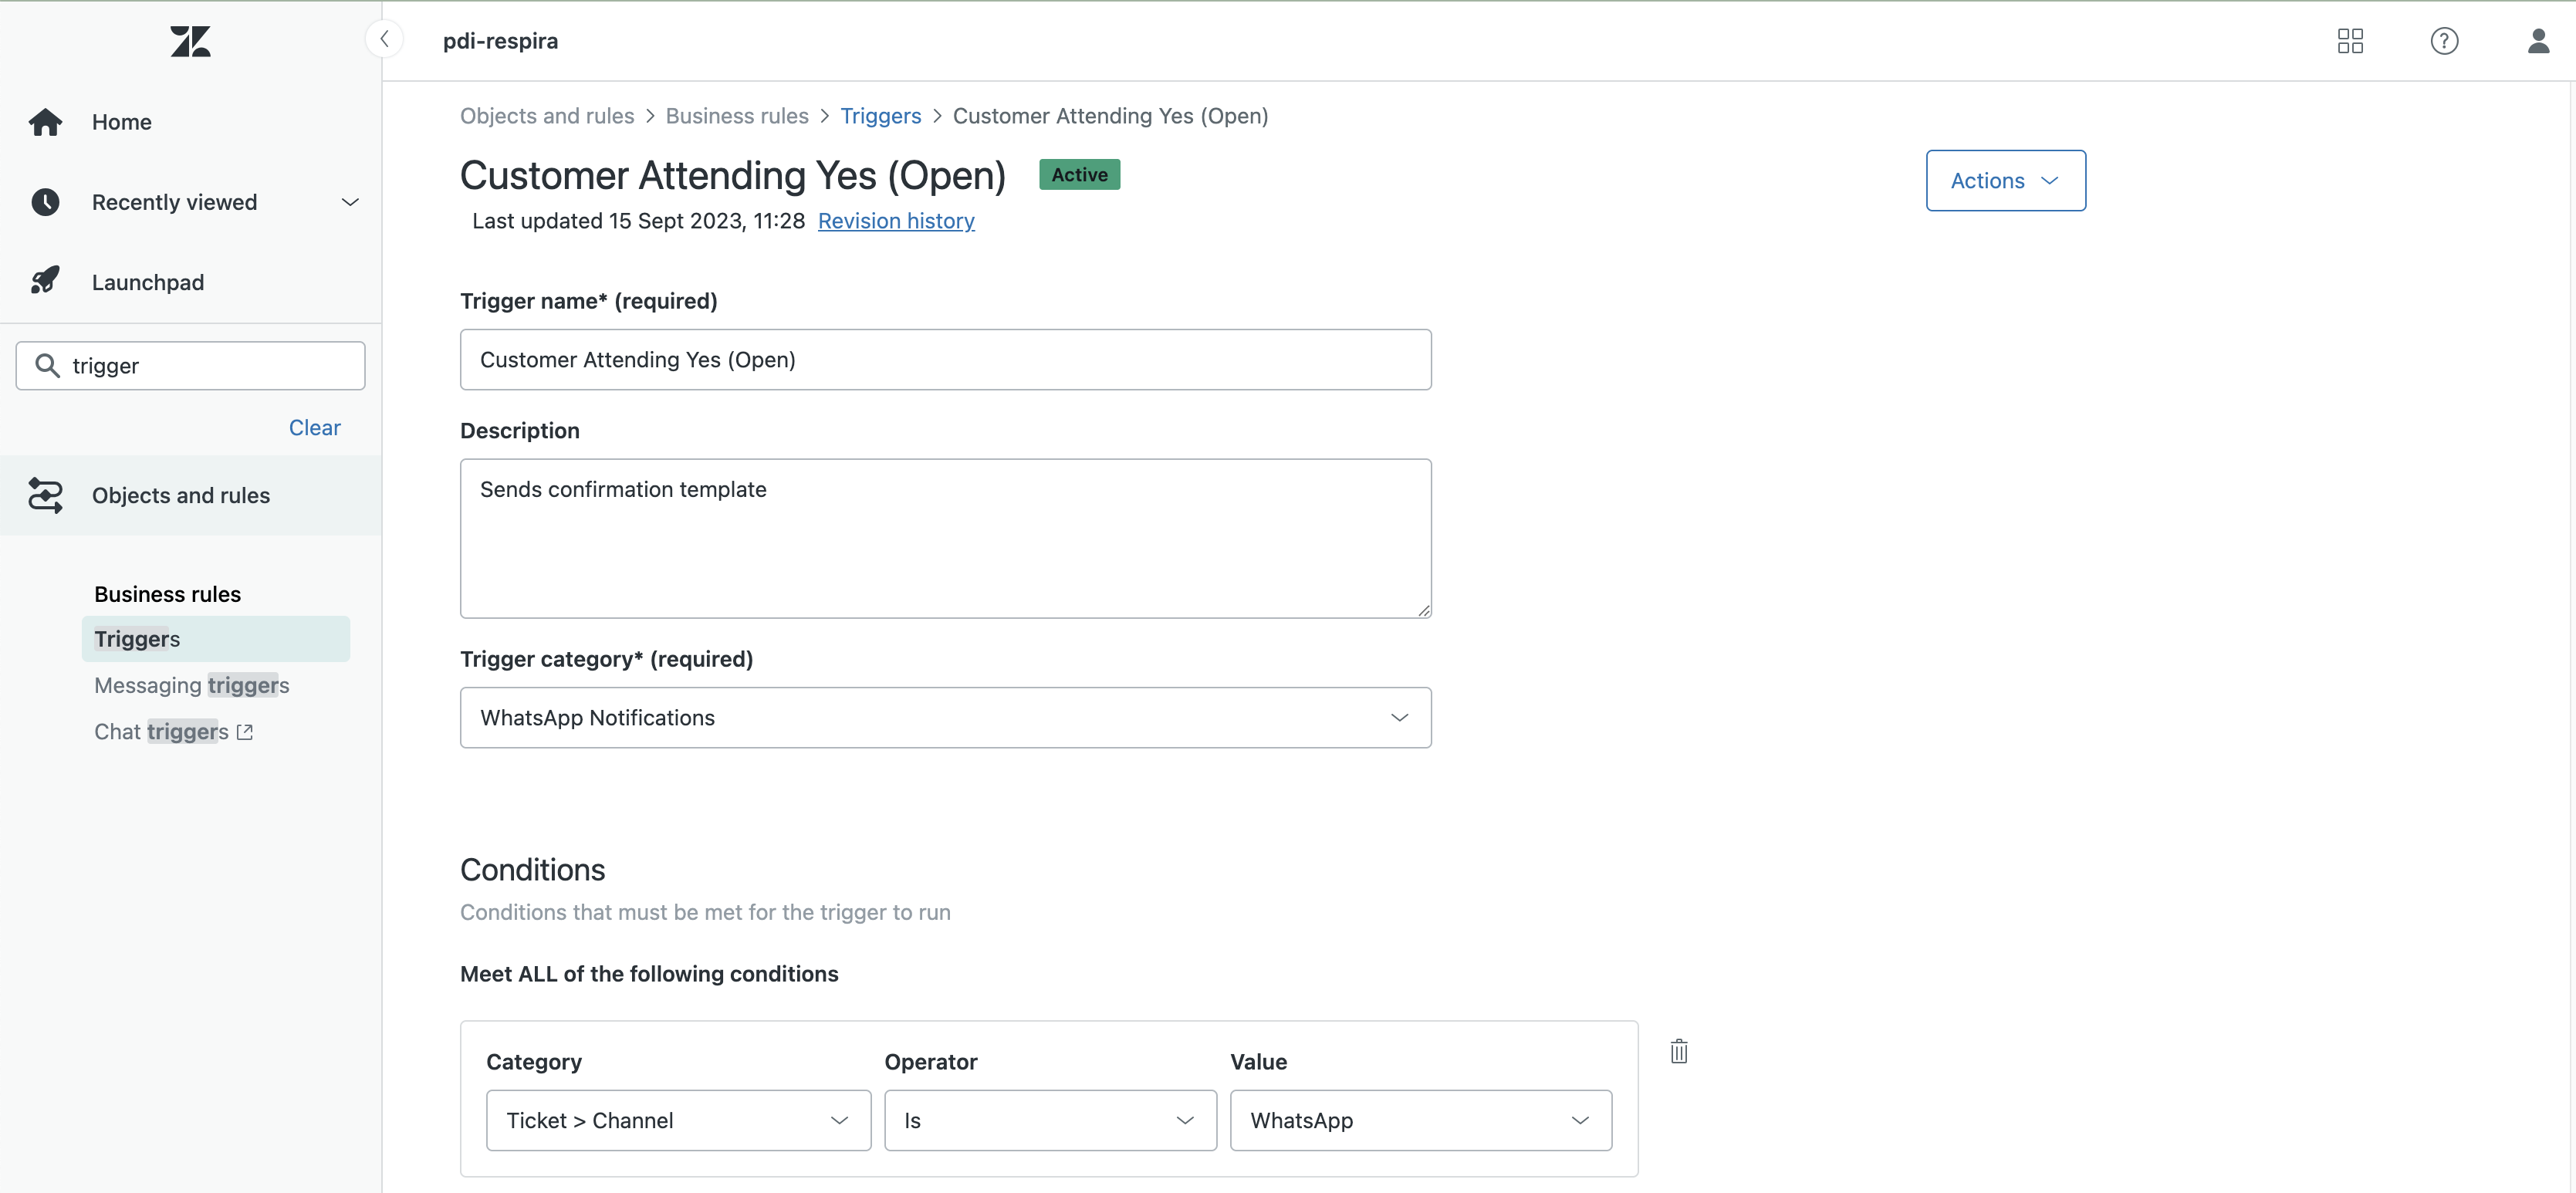Image resolution: width=2576 pixels, height=1193 pixels.
Task: Open the Value dropdown showing WhatsApp
Action: coord(1580,1120)
